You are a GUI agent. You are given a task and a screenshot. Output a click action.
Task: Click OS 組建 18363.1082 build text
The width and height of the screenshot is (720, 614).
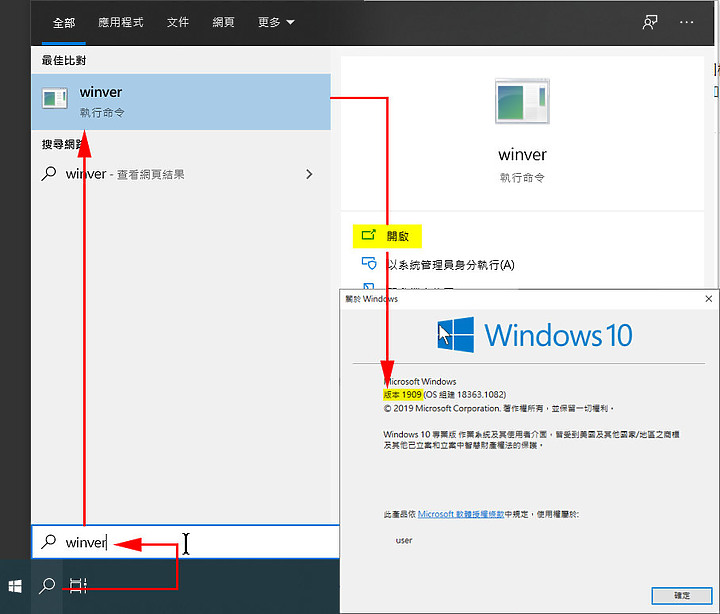coord(465,394)
